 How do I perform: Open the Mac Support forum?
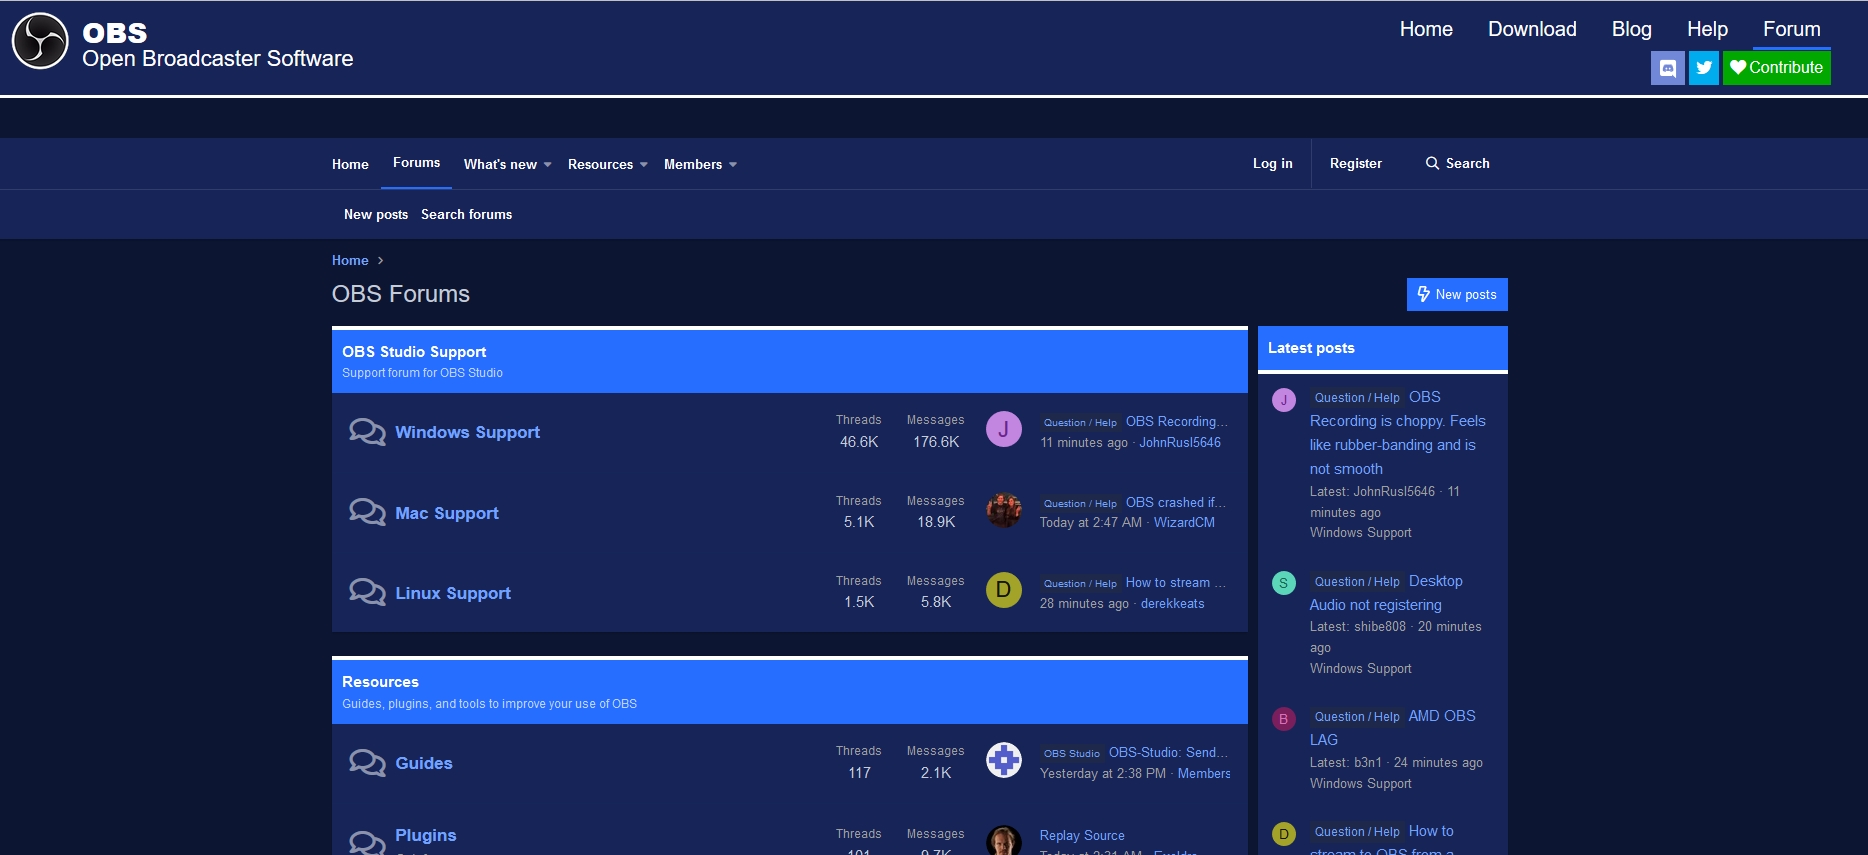pos(447,513)
